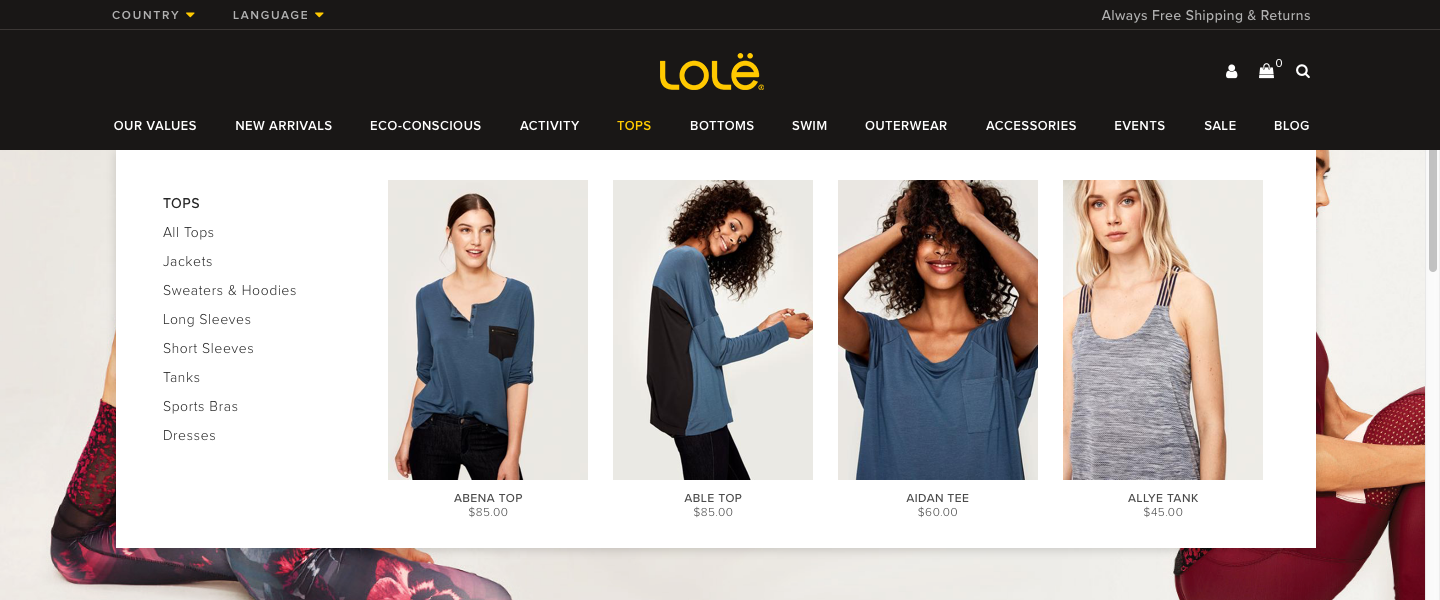This screenshot has height=600, width=1440.
Task: Open the user account icon
Action: click(x=1231, y=72)
